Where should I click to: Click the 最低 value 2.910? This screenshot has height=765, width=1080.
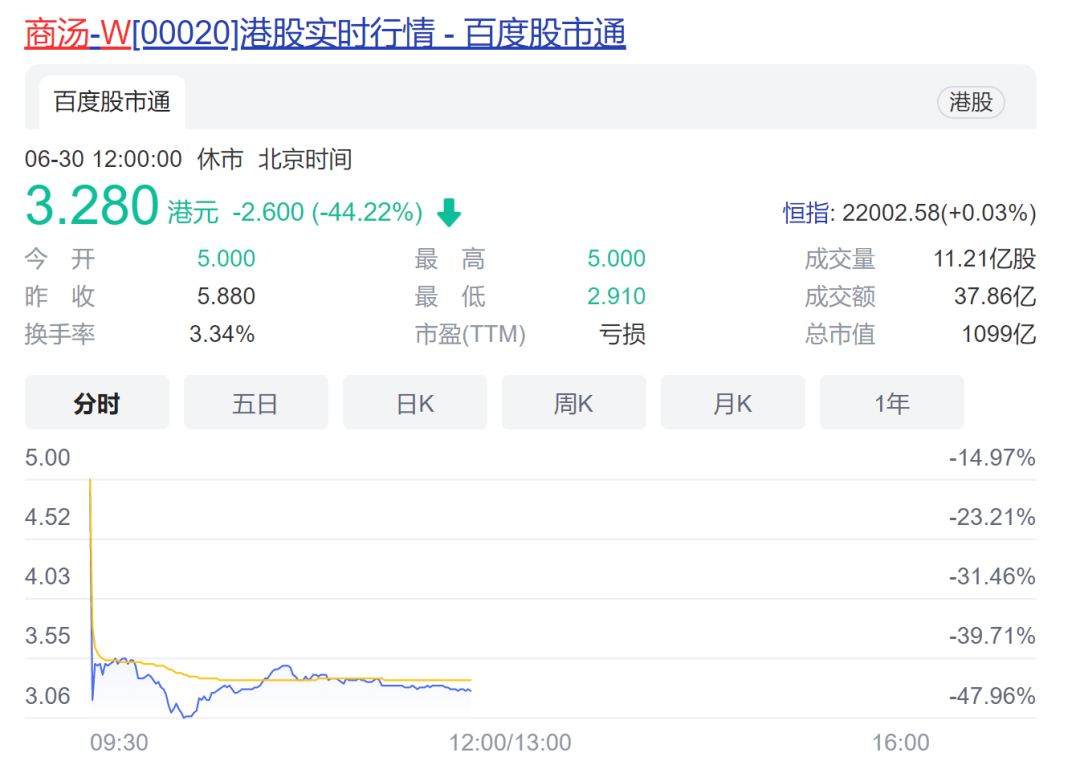point(616,296)
